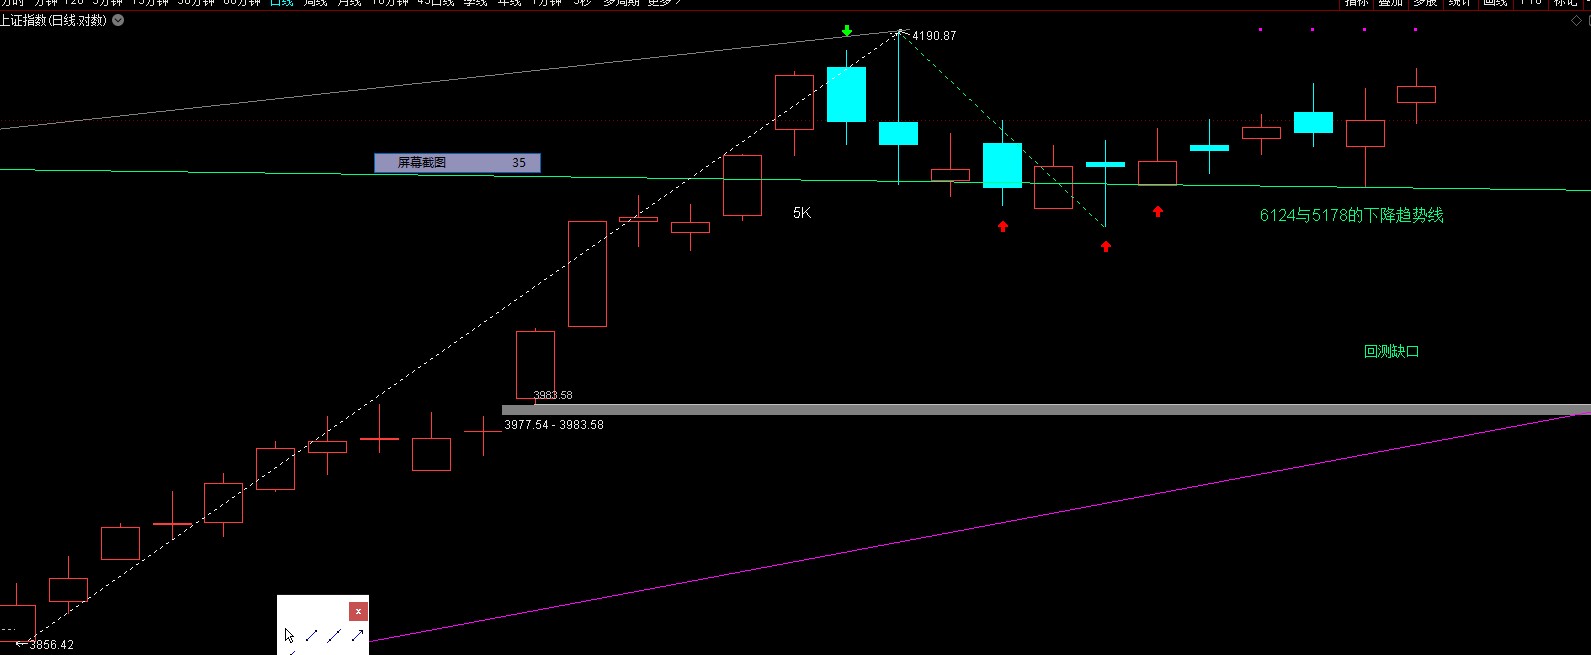Click the '5K' chart annotation
Image resolution: width=1591 pixels, height=655 pixels.
(x=802, y=213)
